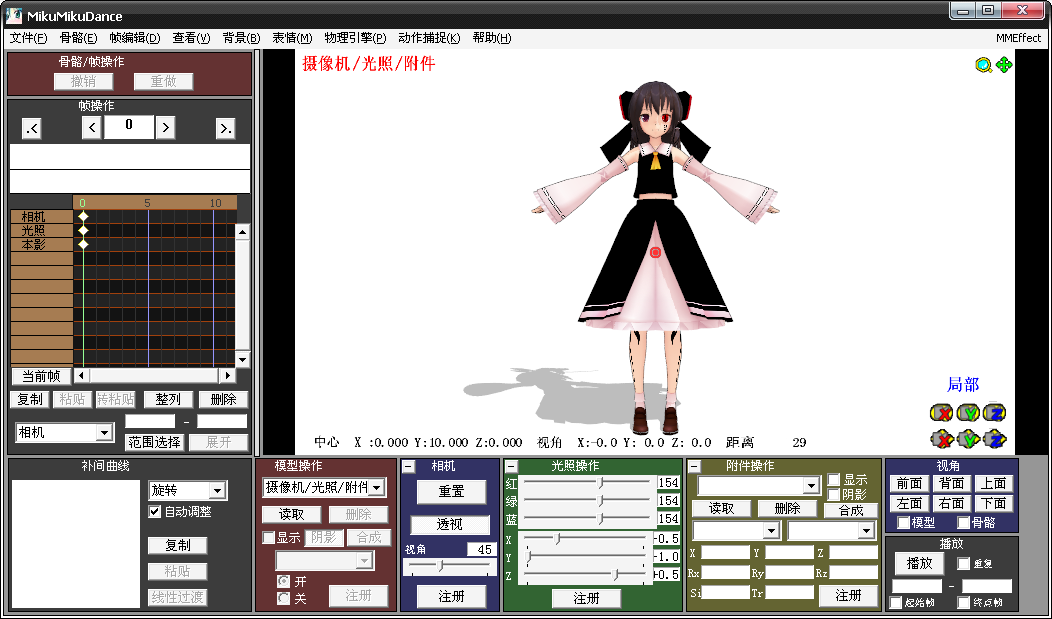The height and width of the screenshot is (619, 1052).
Task: Click the 视角 value field showing 45
Action: [x=482, y=549]
